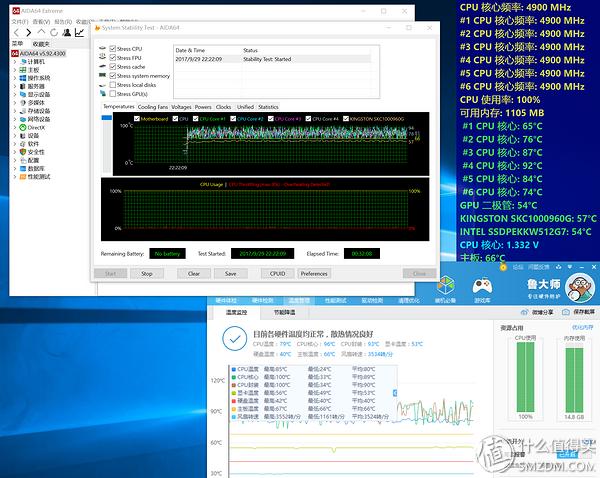Toggle the Stress cache checkbox
Screen dimensions: 600x478
[x=113, y=67]
